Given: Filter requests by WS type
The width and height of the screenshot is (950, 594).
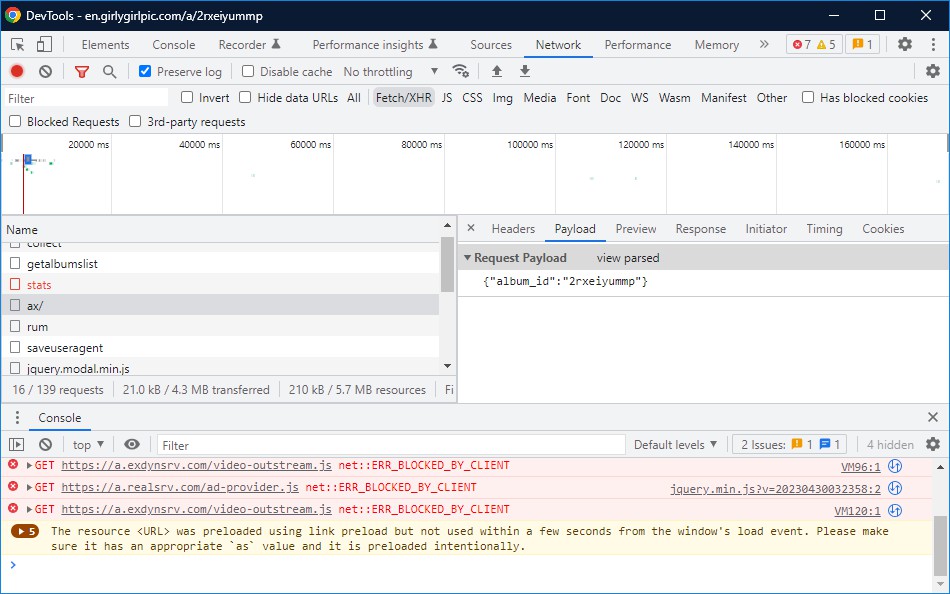Looking at the screenshot, I should pyautogui.click(x=640, y=98).
